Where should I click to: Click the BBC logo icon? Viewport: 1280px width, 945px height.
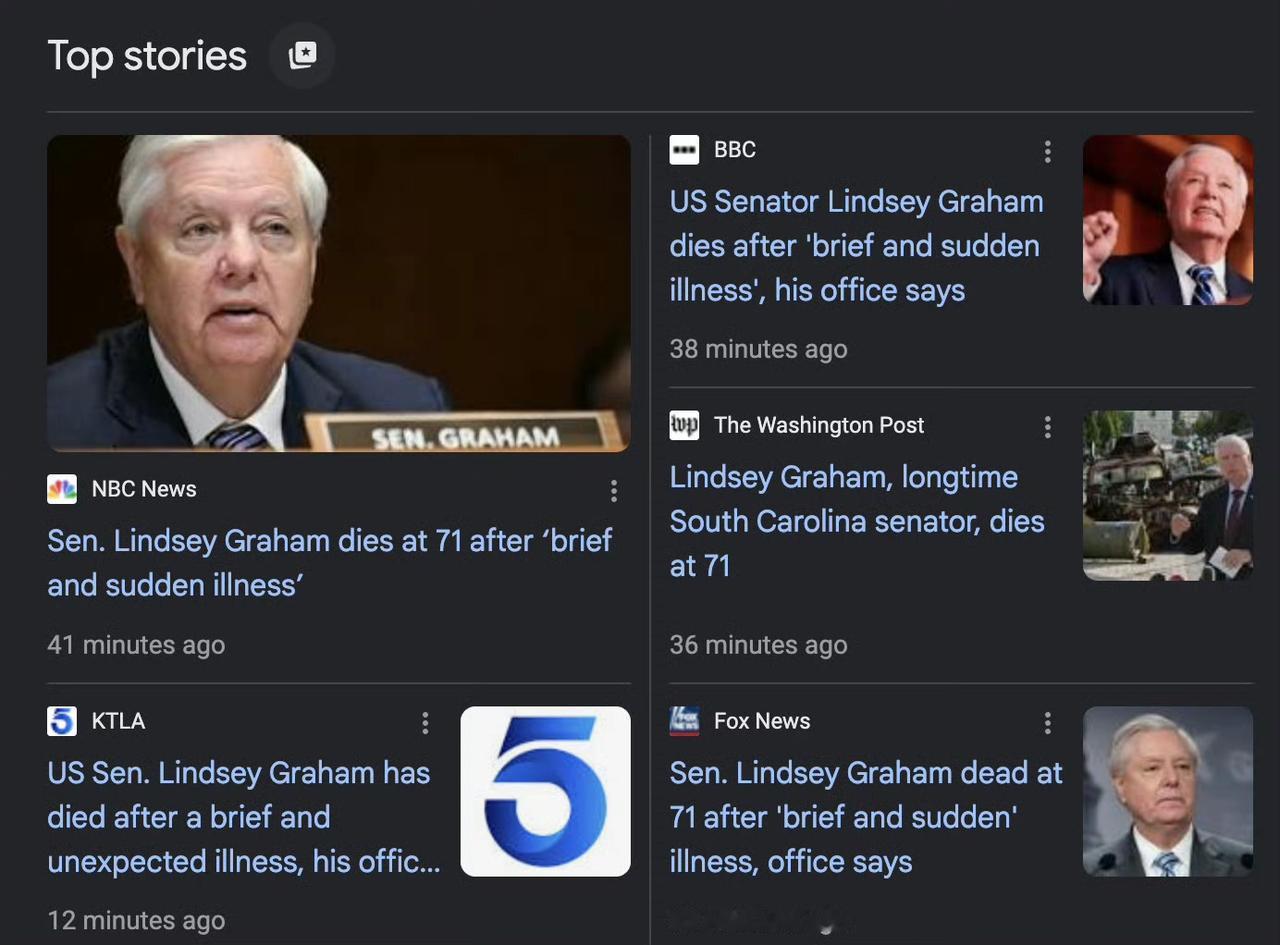684,150
